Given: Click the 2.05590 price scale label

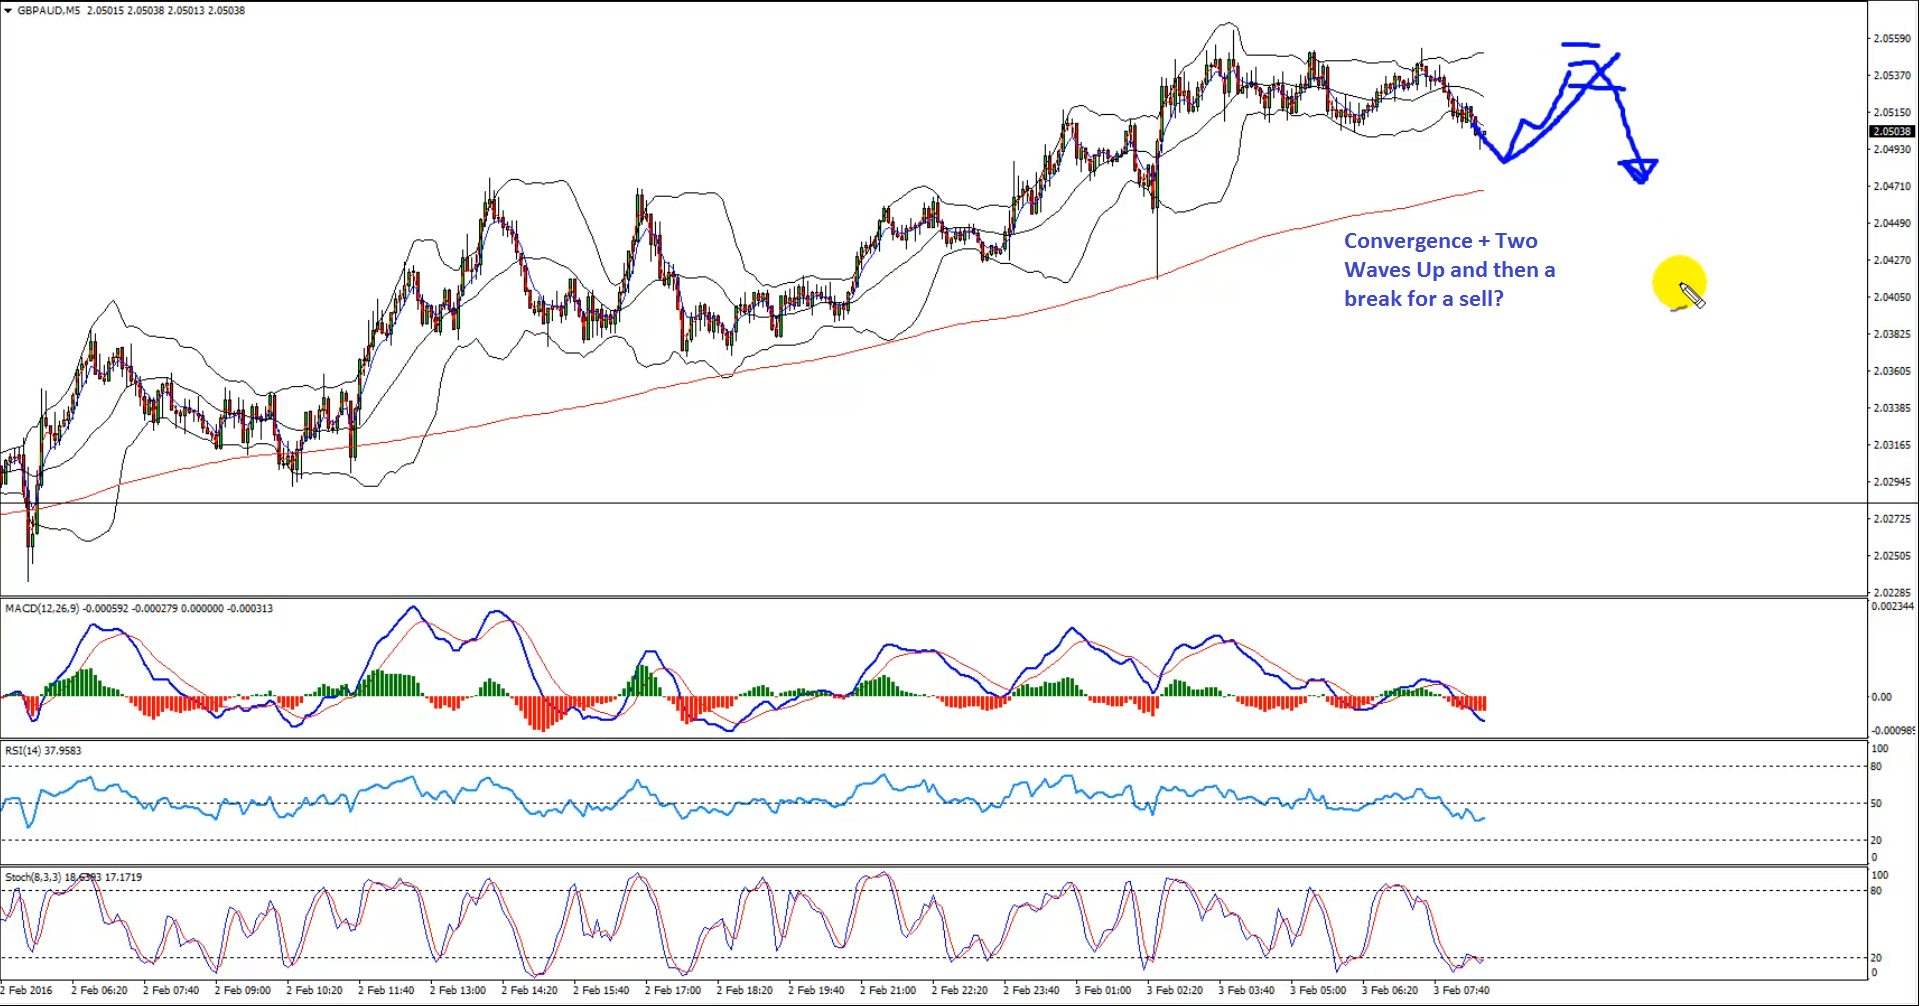Looking at the screenshot, I should [1891, 38].
